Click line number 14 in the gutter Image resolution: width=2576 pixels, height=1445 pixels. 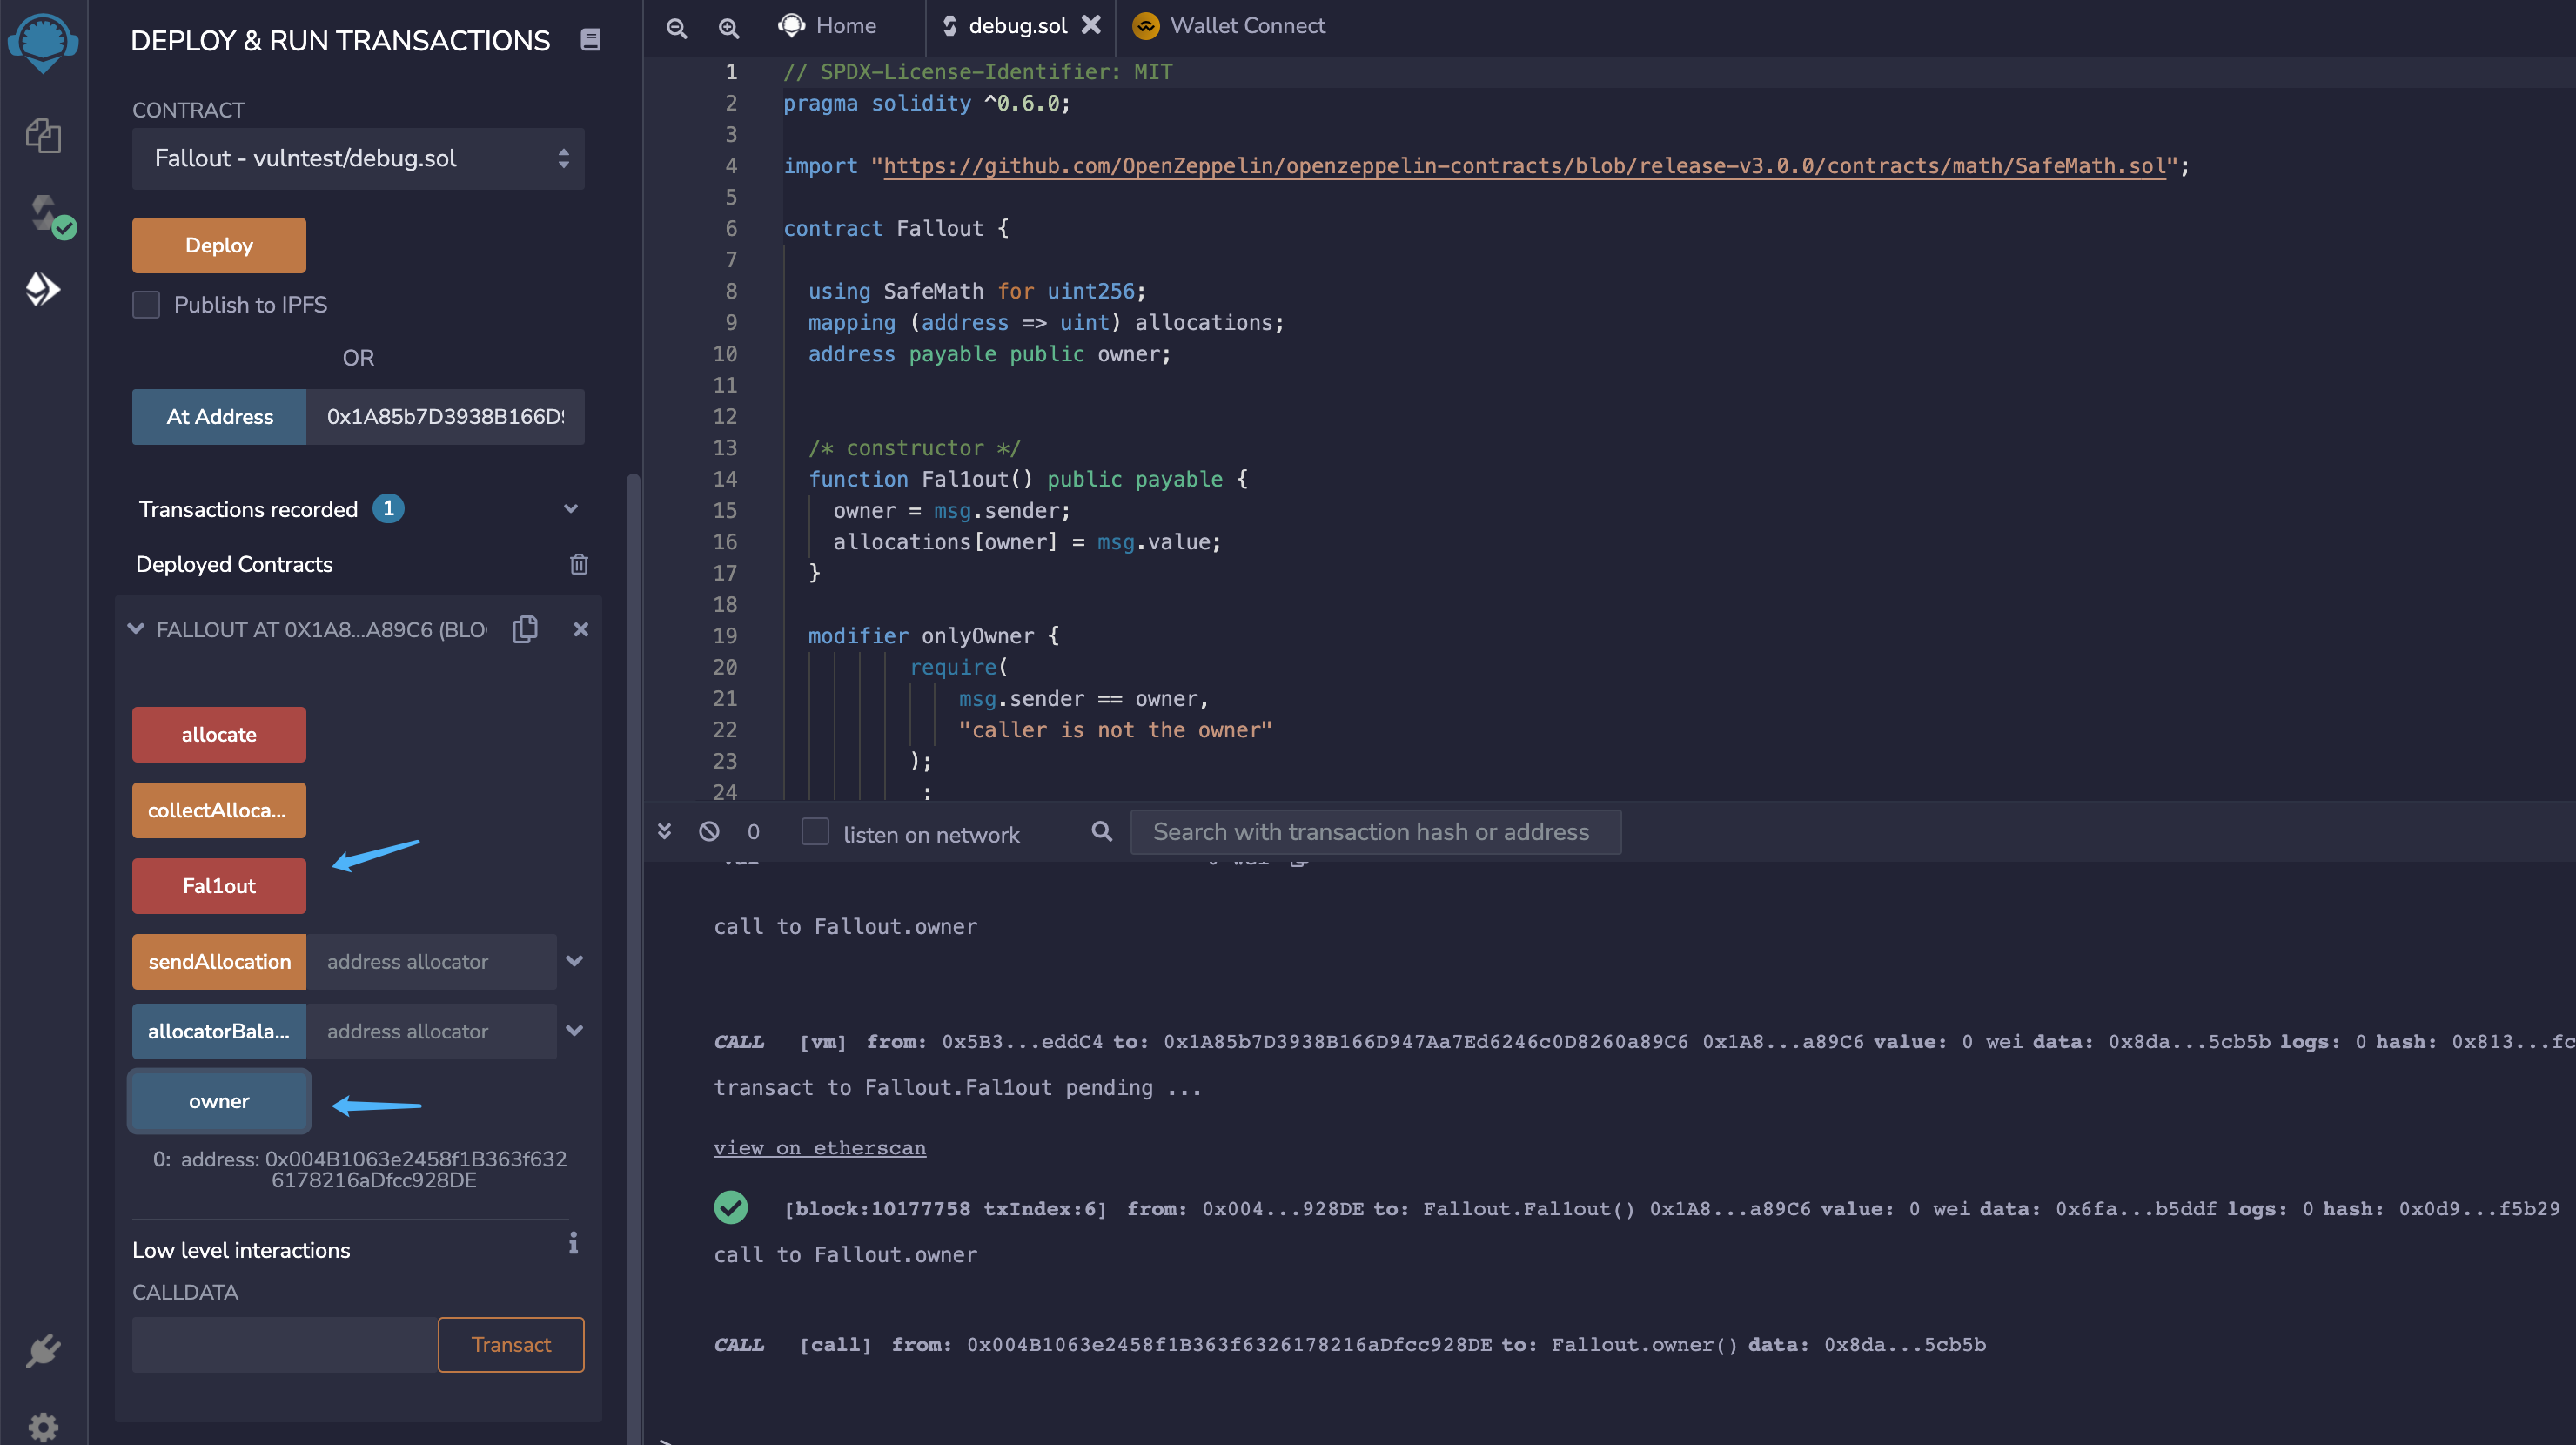725,479
